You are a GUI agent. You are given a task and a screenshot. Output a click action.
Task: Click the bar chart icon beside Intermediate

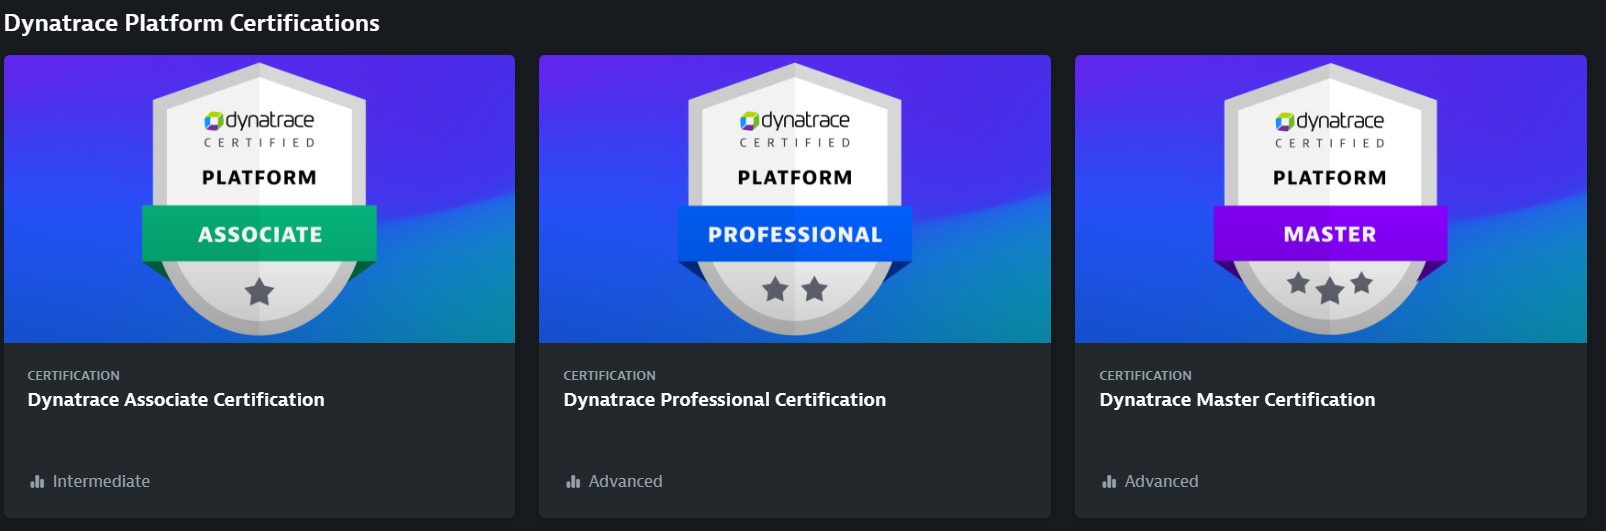(37, 482)
